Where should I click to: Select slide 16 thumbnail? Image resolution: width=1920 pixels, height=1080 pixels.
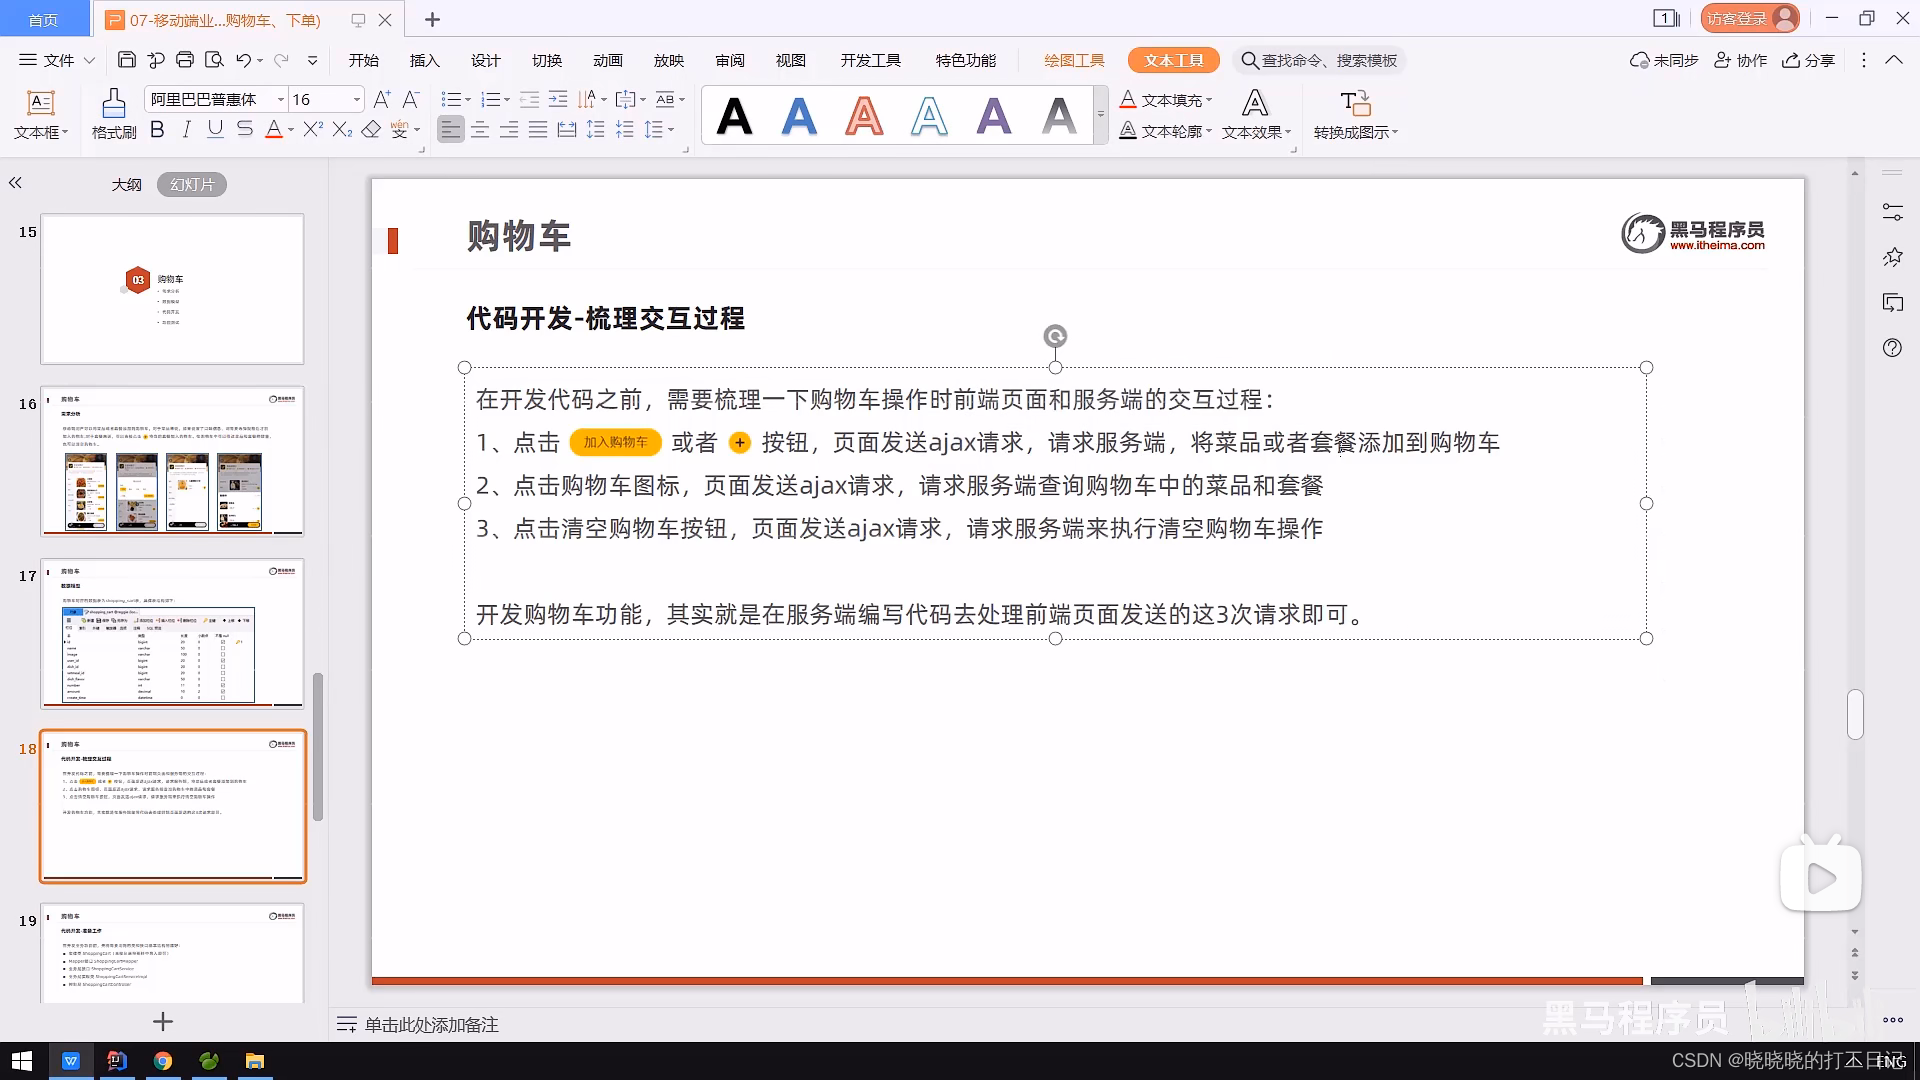tap(172, 461)
